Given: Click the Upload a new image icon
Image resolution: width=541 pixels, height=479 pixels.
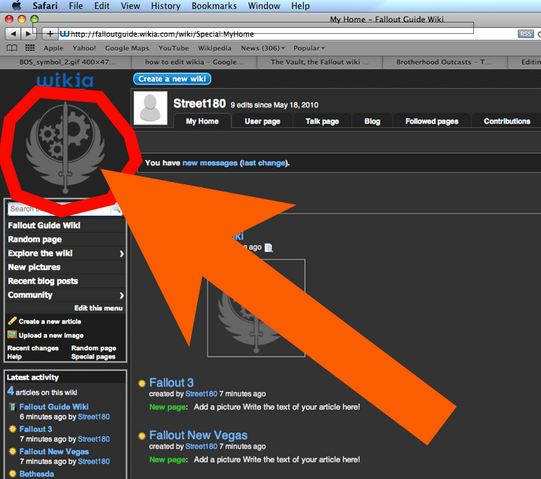Looking at the screenshot, I should coord(12,335).
